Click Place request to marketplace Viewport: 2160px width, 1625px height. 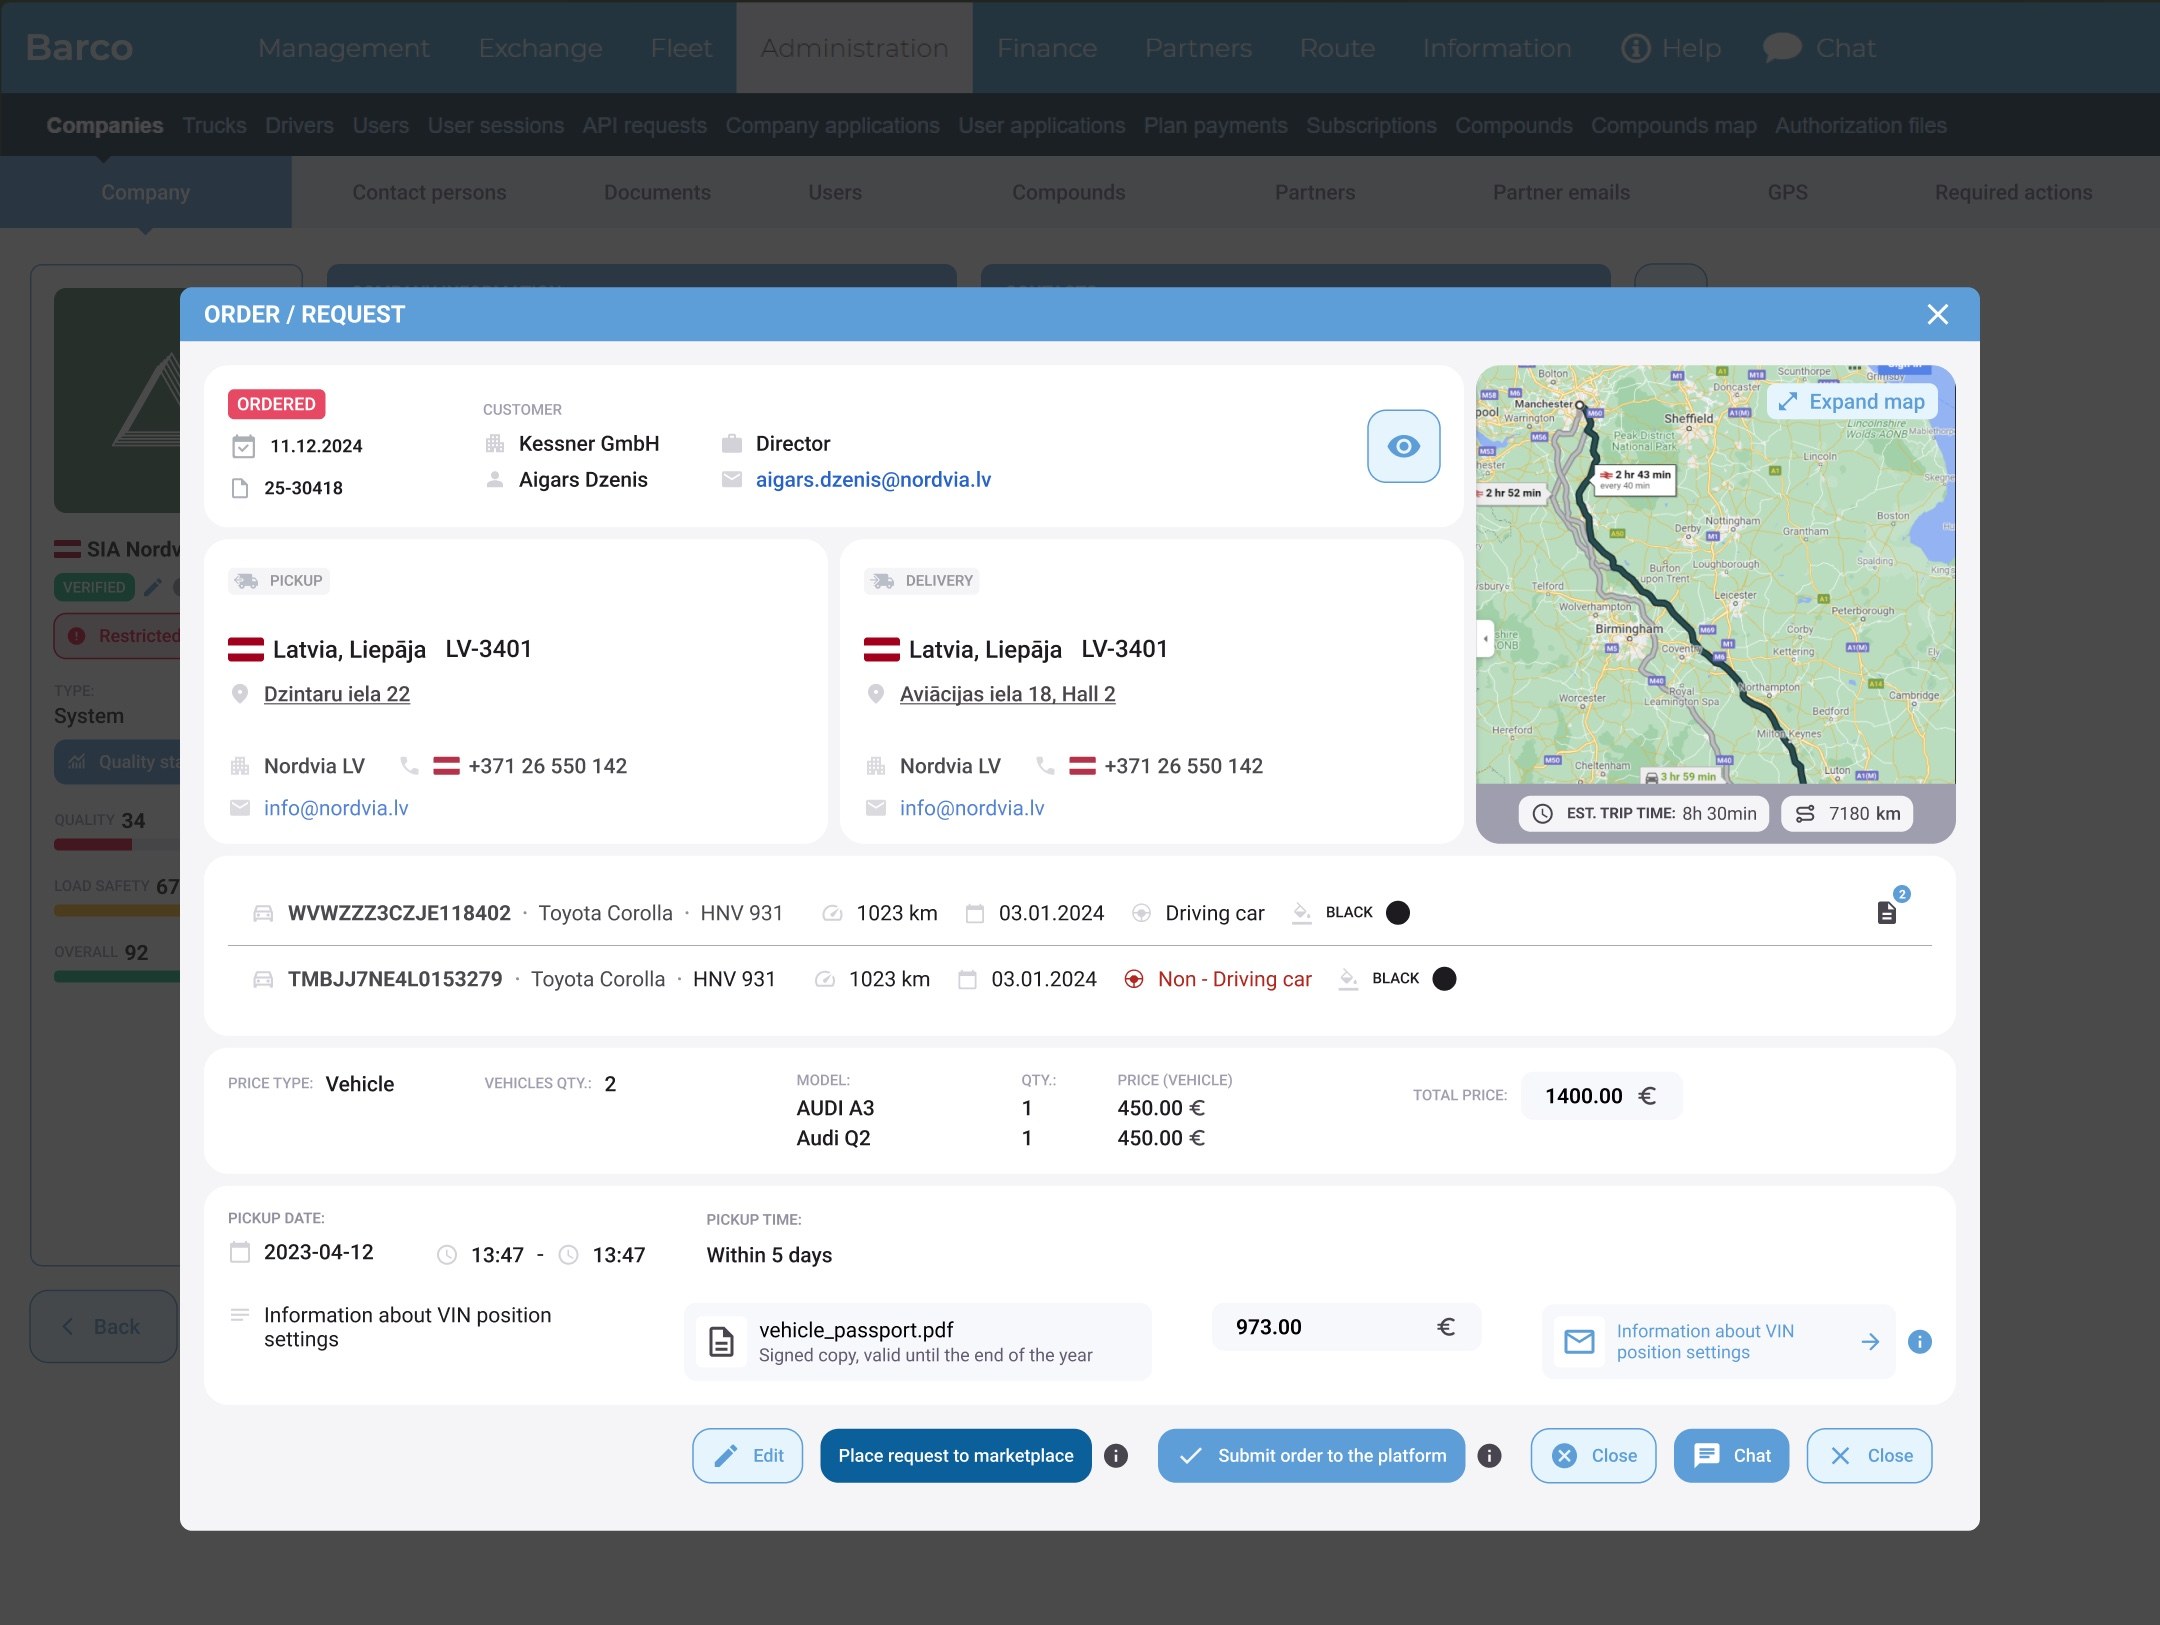click(956, 1456)
